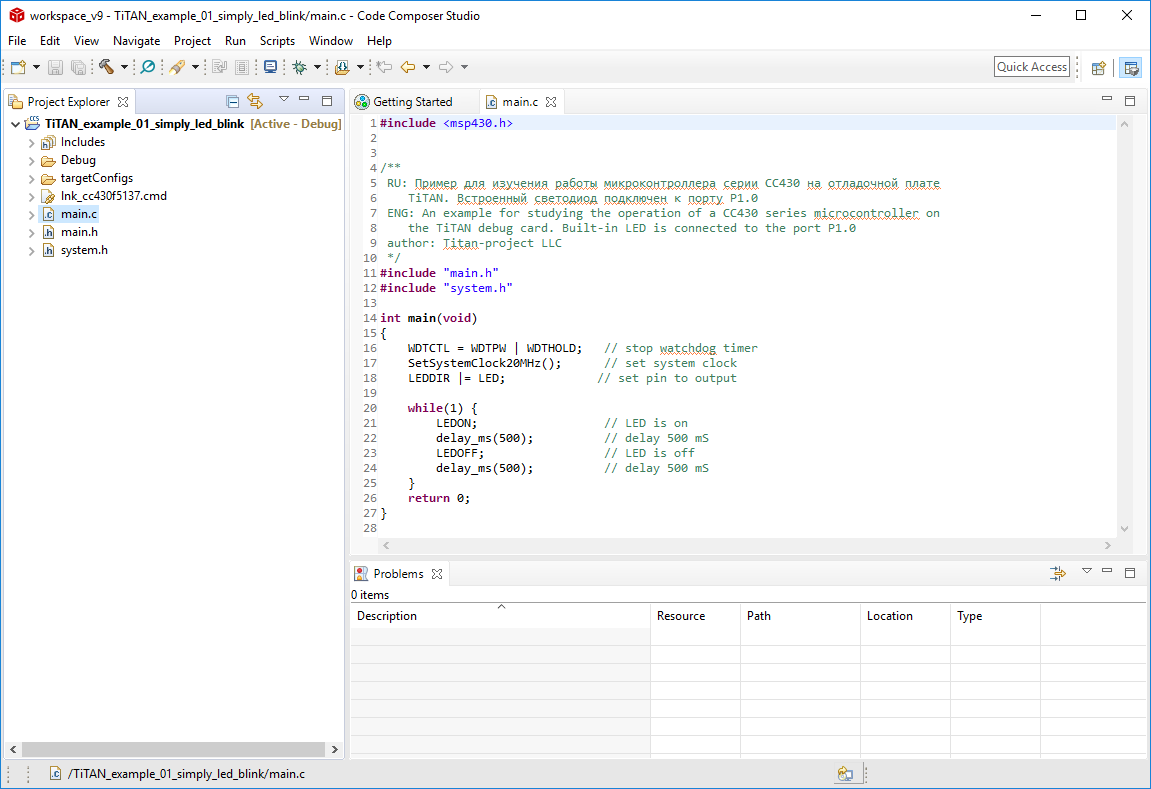Click the Open Perspective icon
Viewport: 1151px width, 789px height.
pyautogui.click(x=1098, y=67)
